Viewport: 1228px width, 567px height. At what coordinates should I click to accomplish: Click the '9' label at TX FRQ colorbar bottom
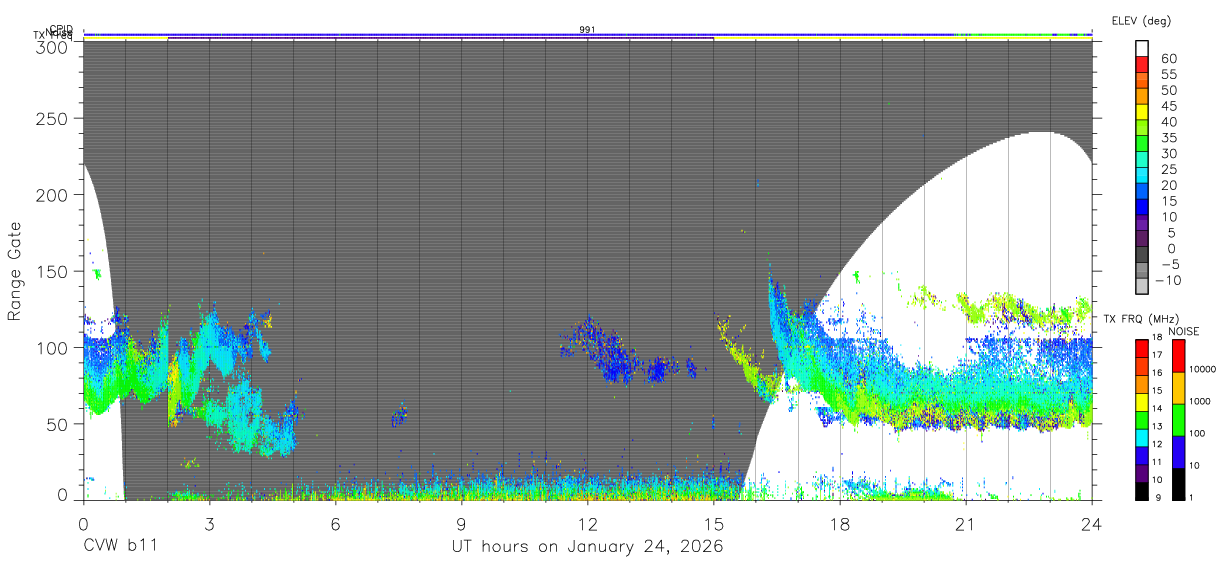coord(1159,497)
